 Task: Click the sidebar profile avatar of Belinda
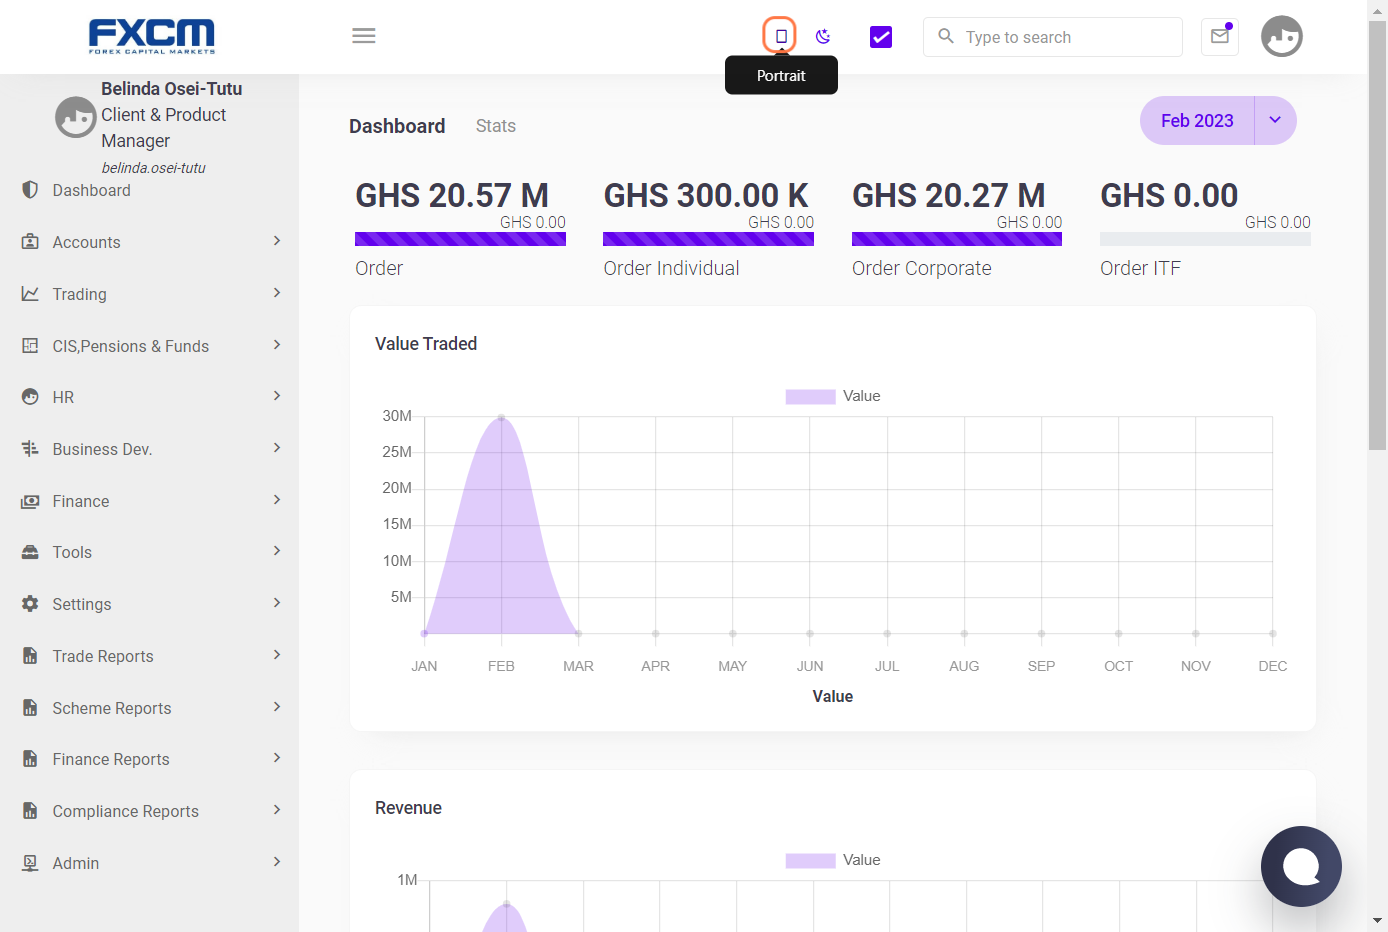point(76,117)
